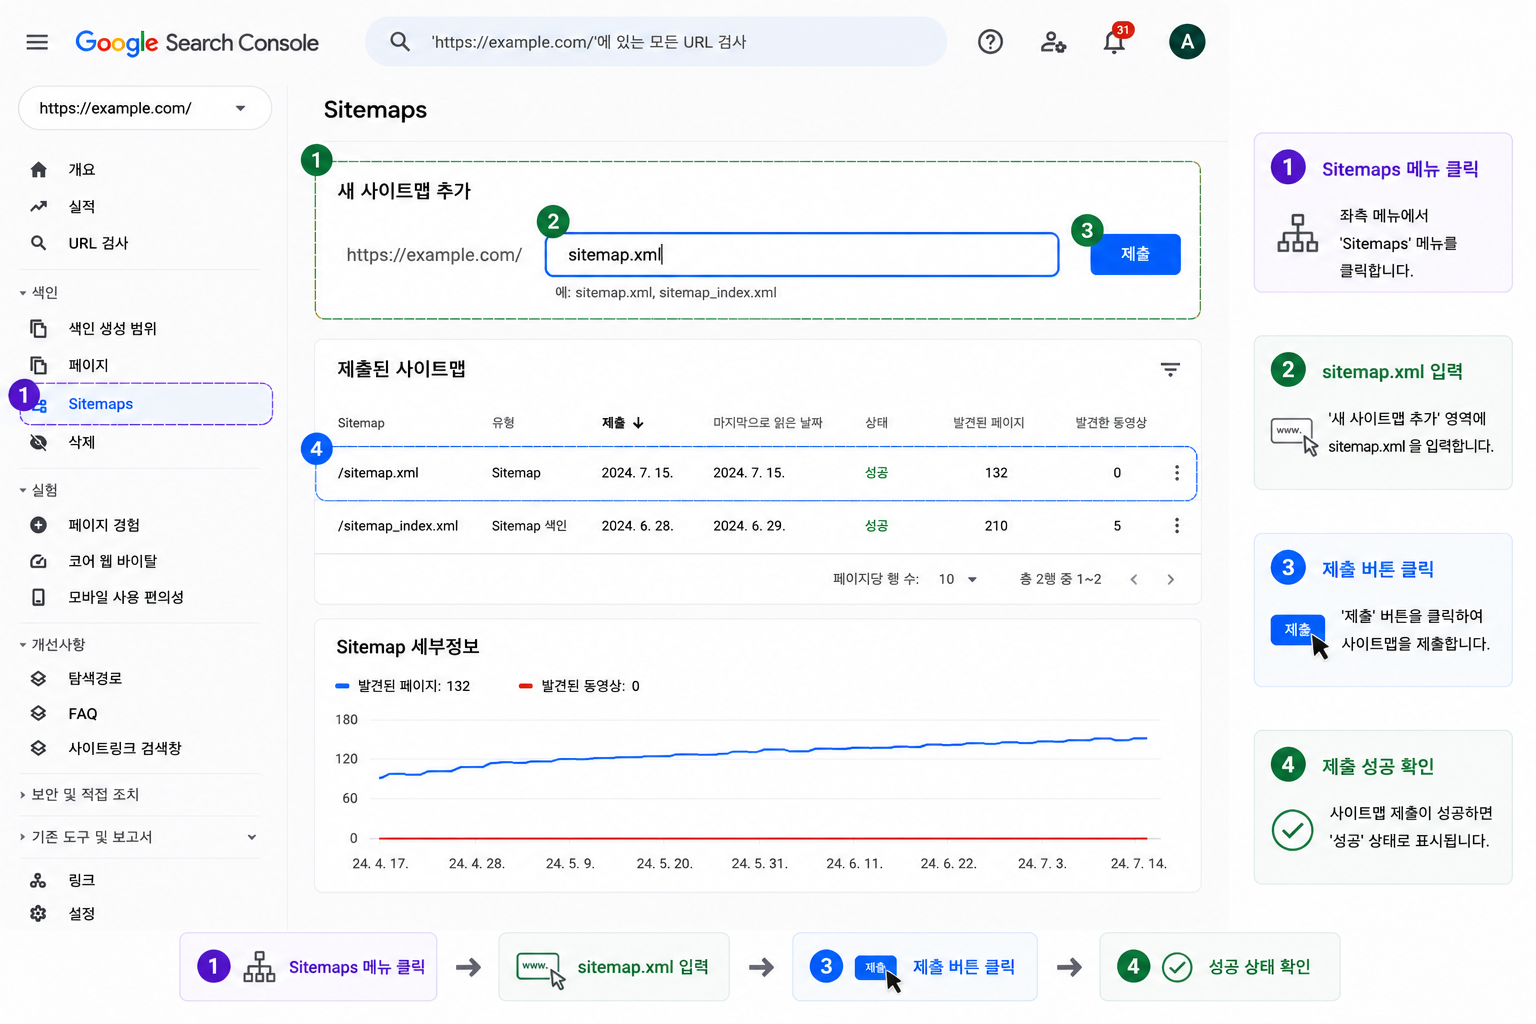1536x1024 pixels.
Task: Click the 삭제 sidebar icon
Action: [x=38, y=442]
